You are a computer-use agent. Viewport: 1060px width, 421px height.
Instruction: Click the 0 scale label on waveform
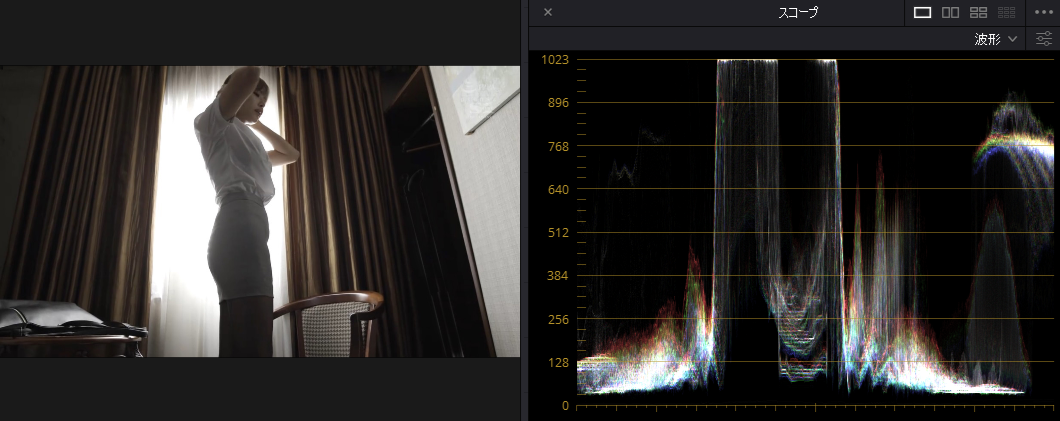pos(565,405)
